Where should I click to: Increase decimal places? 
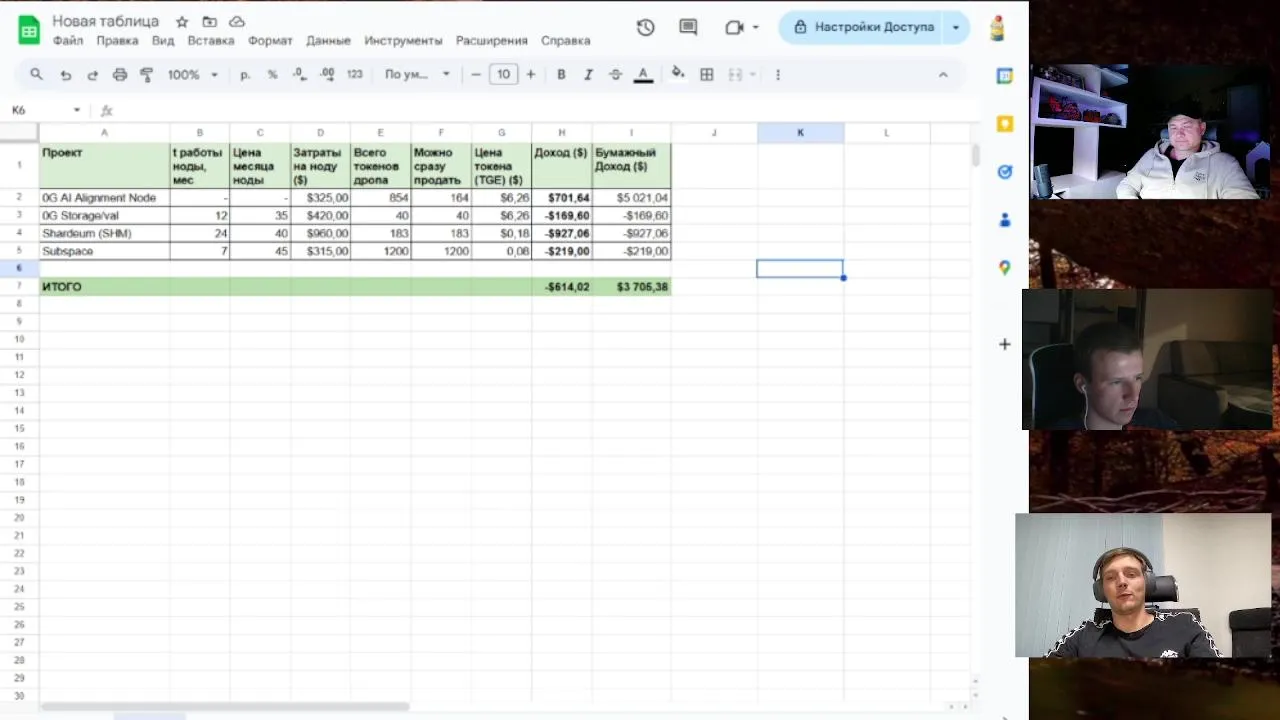coord(327,74)
